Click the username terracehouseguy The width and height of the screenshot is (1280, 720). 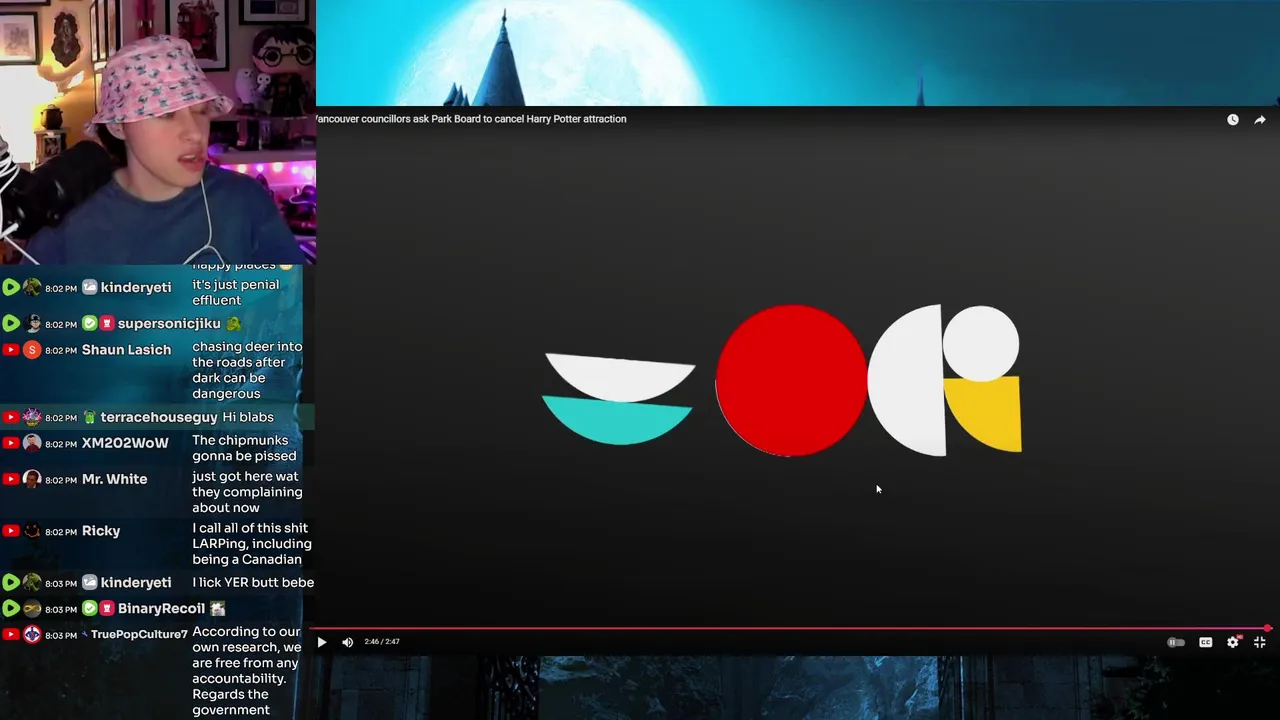click(159, 417)
